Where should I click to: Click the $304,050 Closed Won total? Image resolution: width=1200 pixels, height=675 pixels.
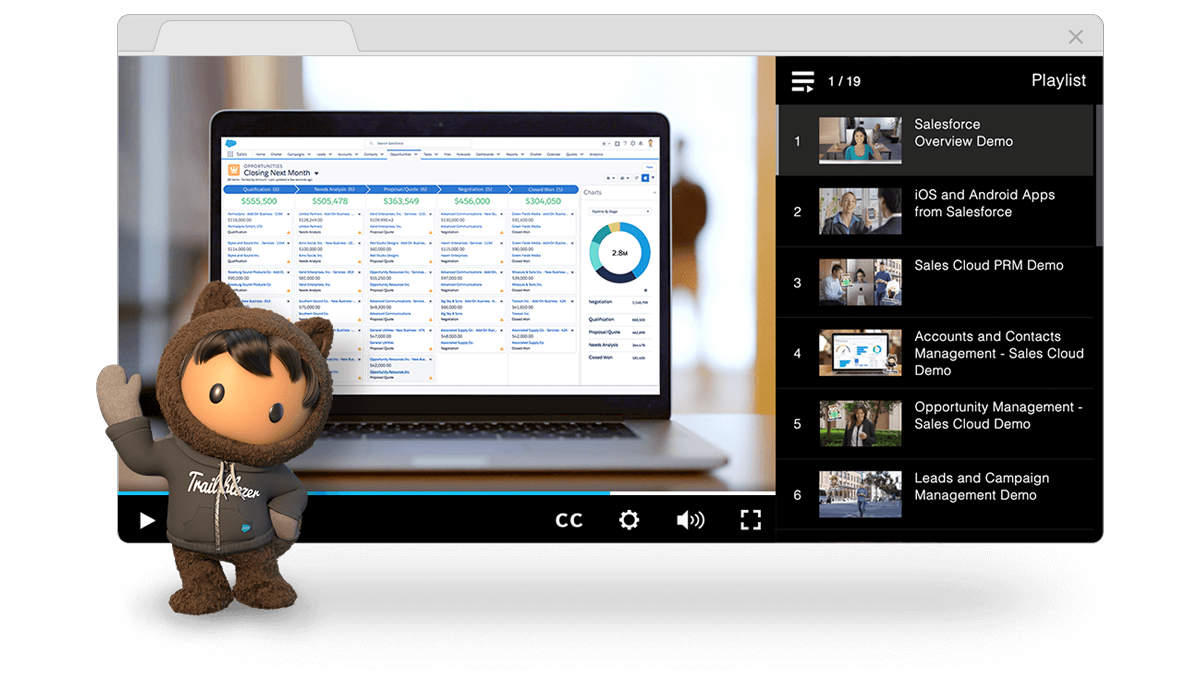tap(543, 201)
